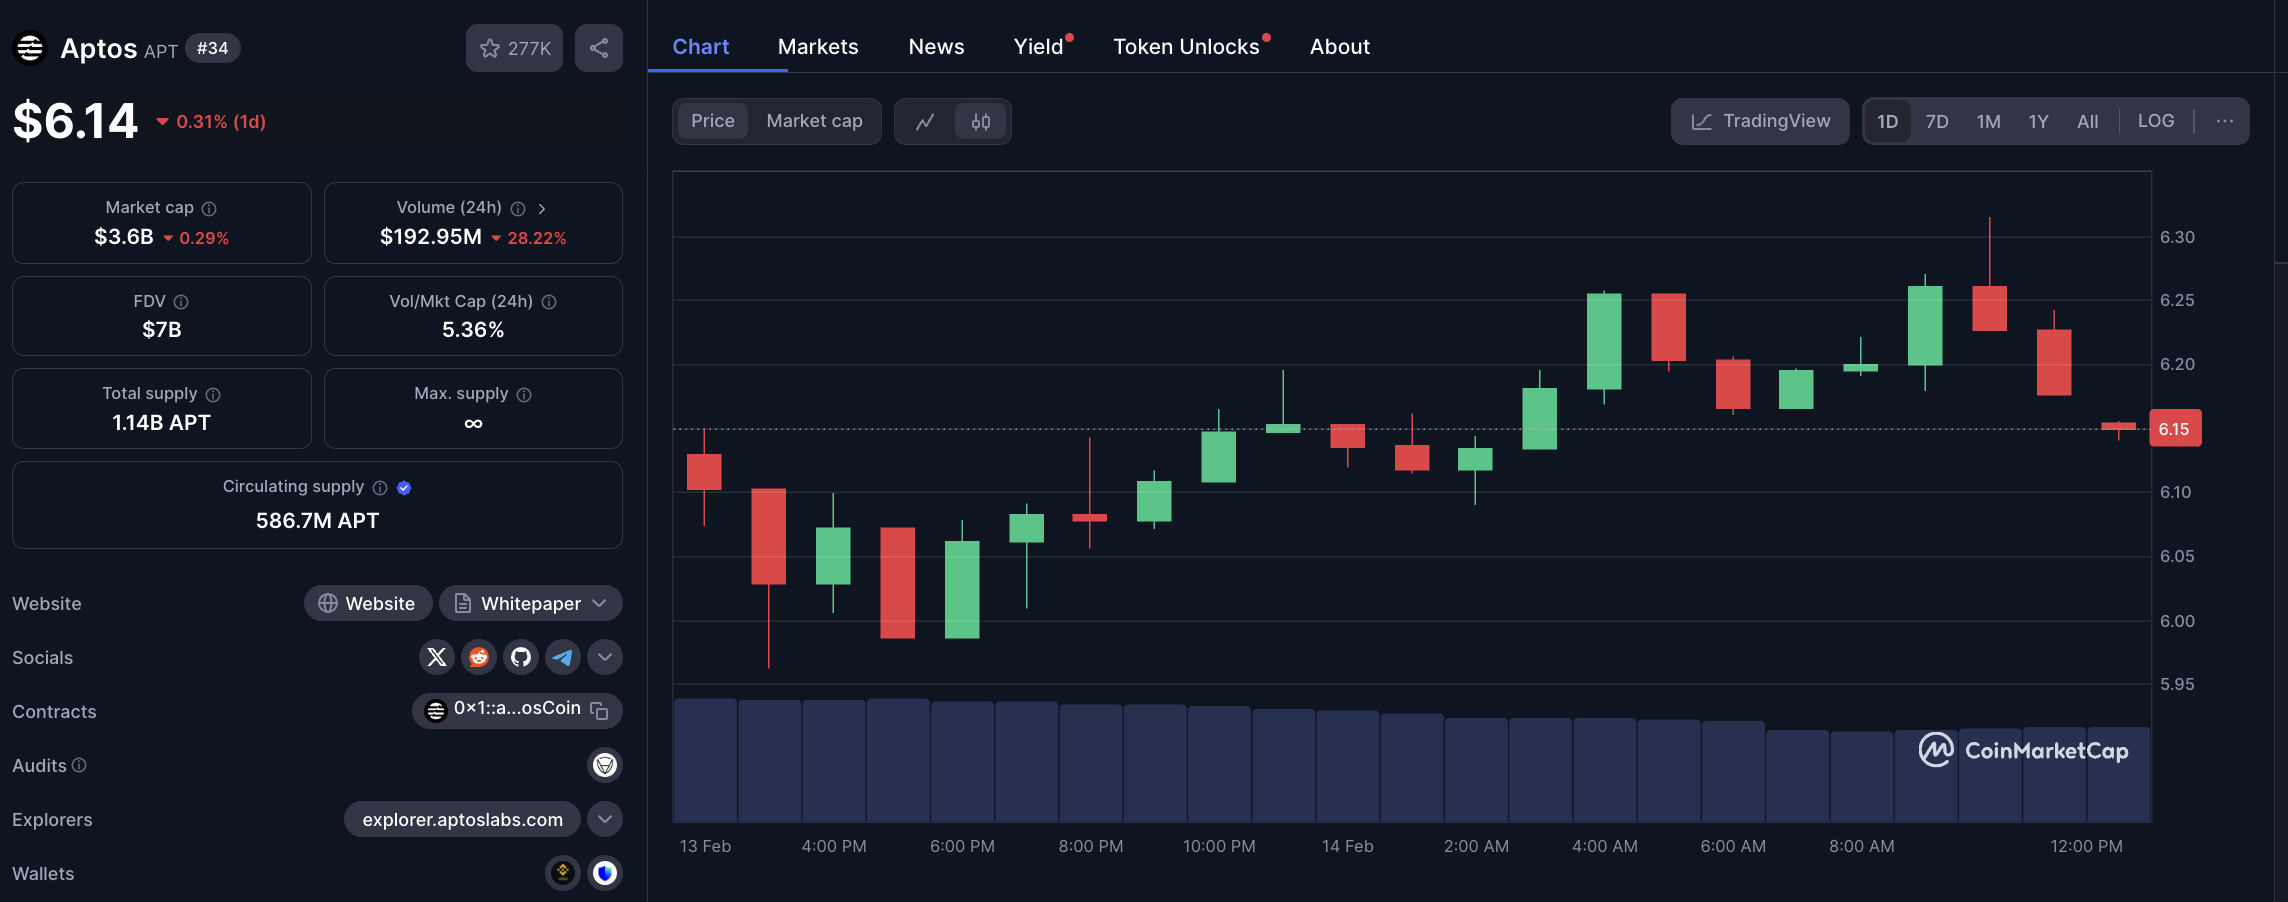Open explorer.aptoslabs.com link

click(x=462, y=819)
